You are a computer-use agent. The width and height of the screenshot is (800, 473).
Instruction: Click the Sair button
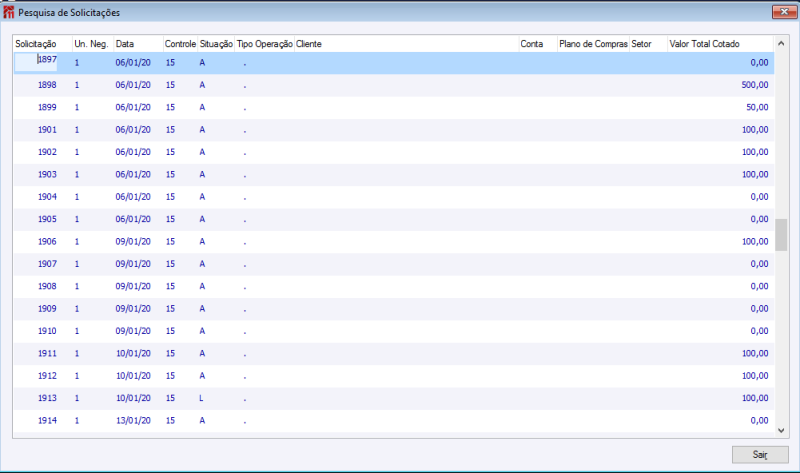point(760,454)
